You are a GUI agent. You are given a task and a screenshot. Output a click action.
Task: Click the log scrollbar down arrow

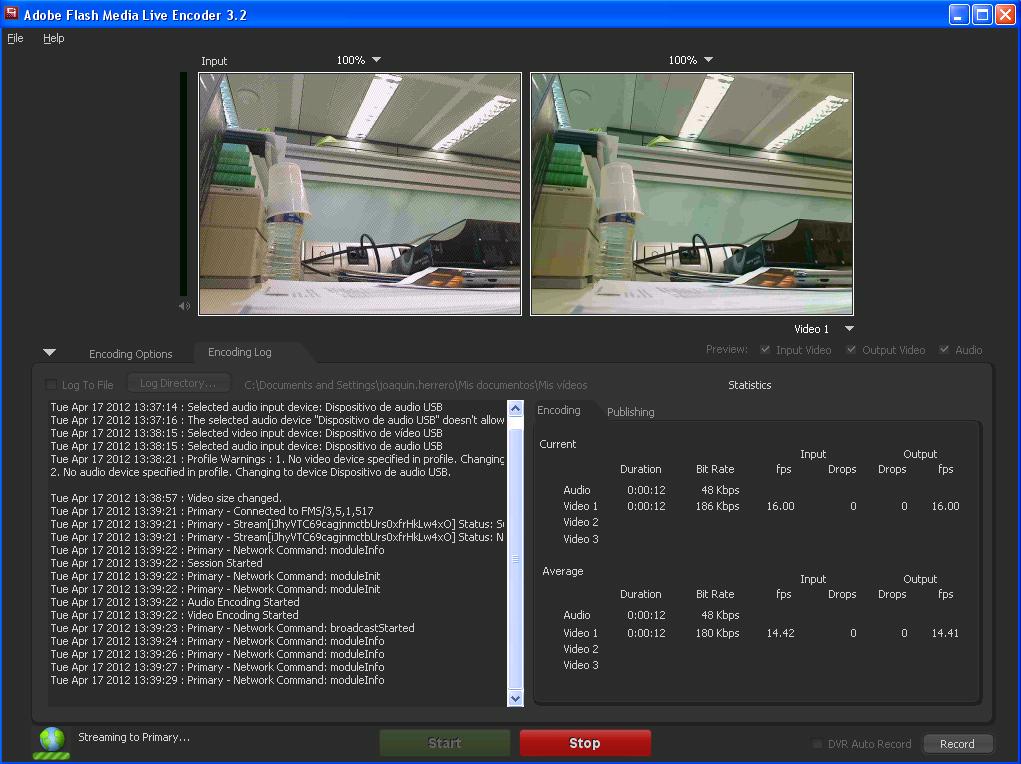(x=515, y=698)
